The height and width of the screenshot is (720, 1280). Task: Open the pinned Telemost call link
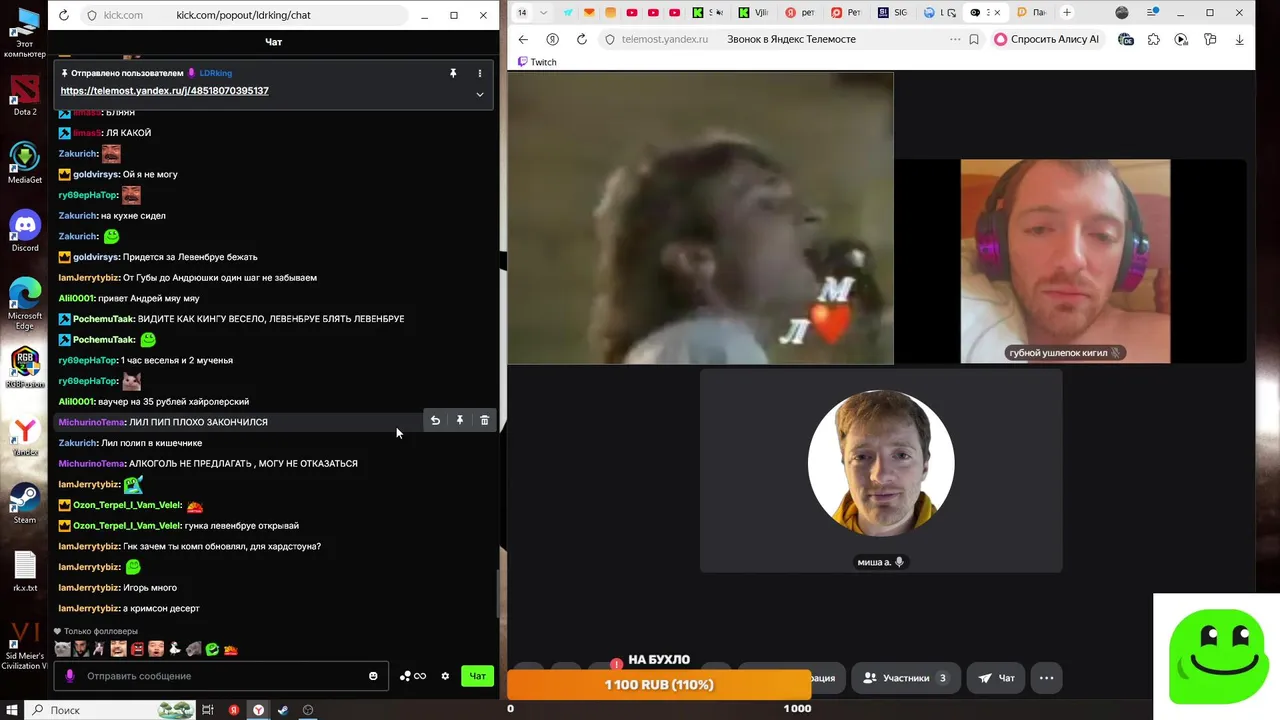click(x=164, y=90)
